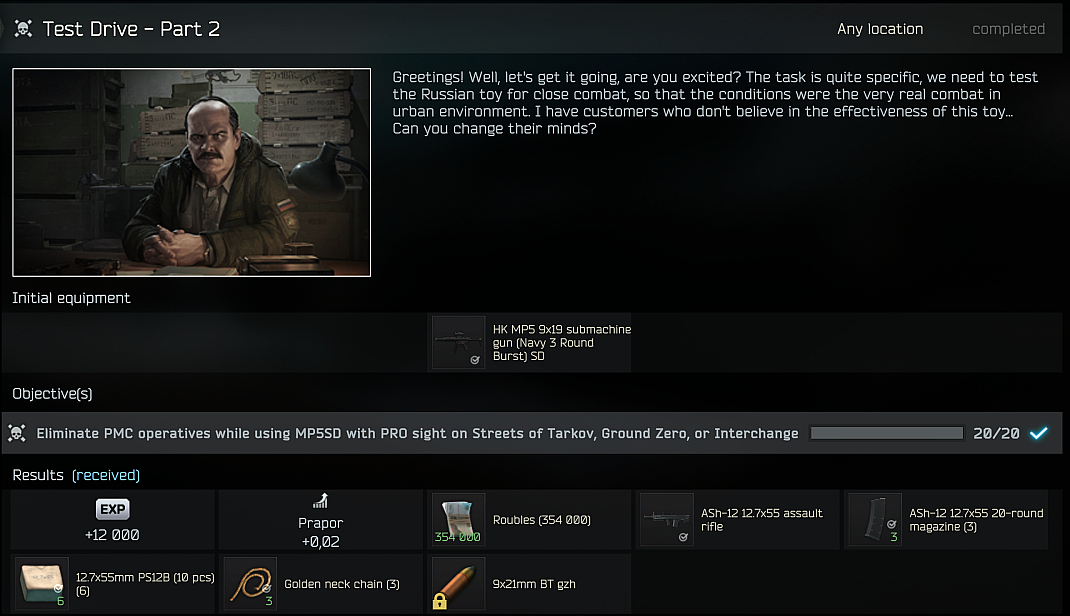Open the HK MP5 submachine gun item icon
This screenshot has height=616, width=1070.
coord(458,342)
